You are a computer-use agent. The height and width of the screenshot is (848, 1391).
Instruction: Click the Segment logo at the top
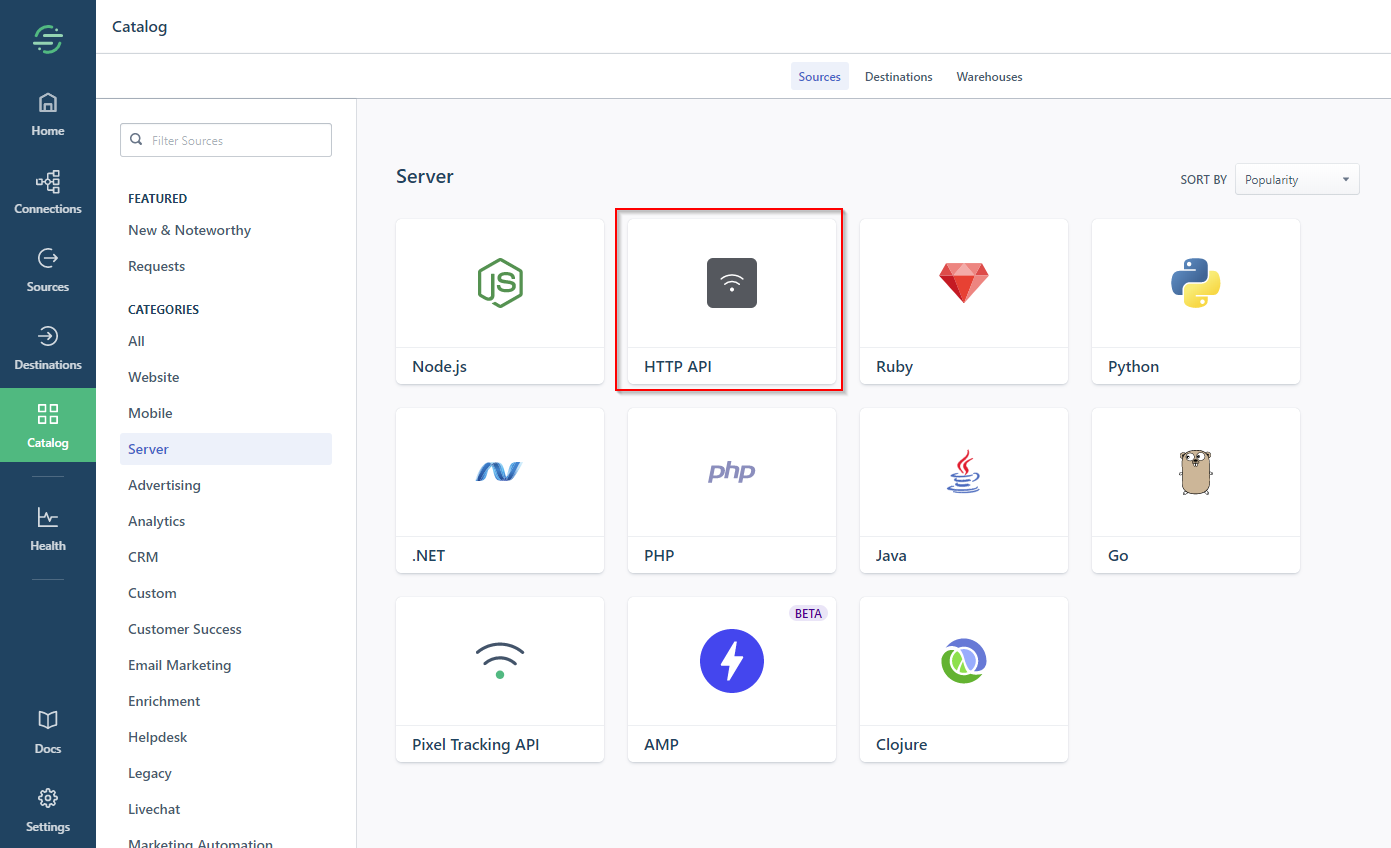click(x=47, y=39)
